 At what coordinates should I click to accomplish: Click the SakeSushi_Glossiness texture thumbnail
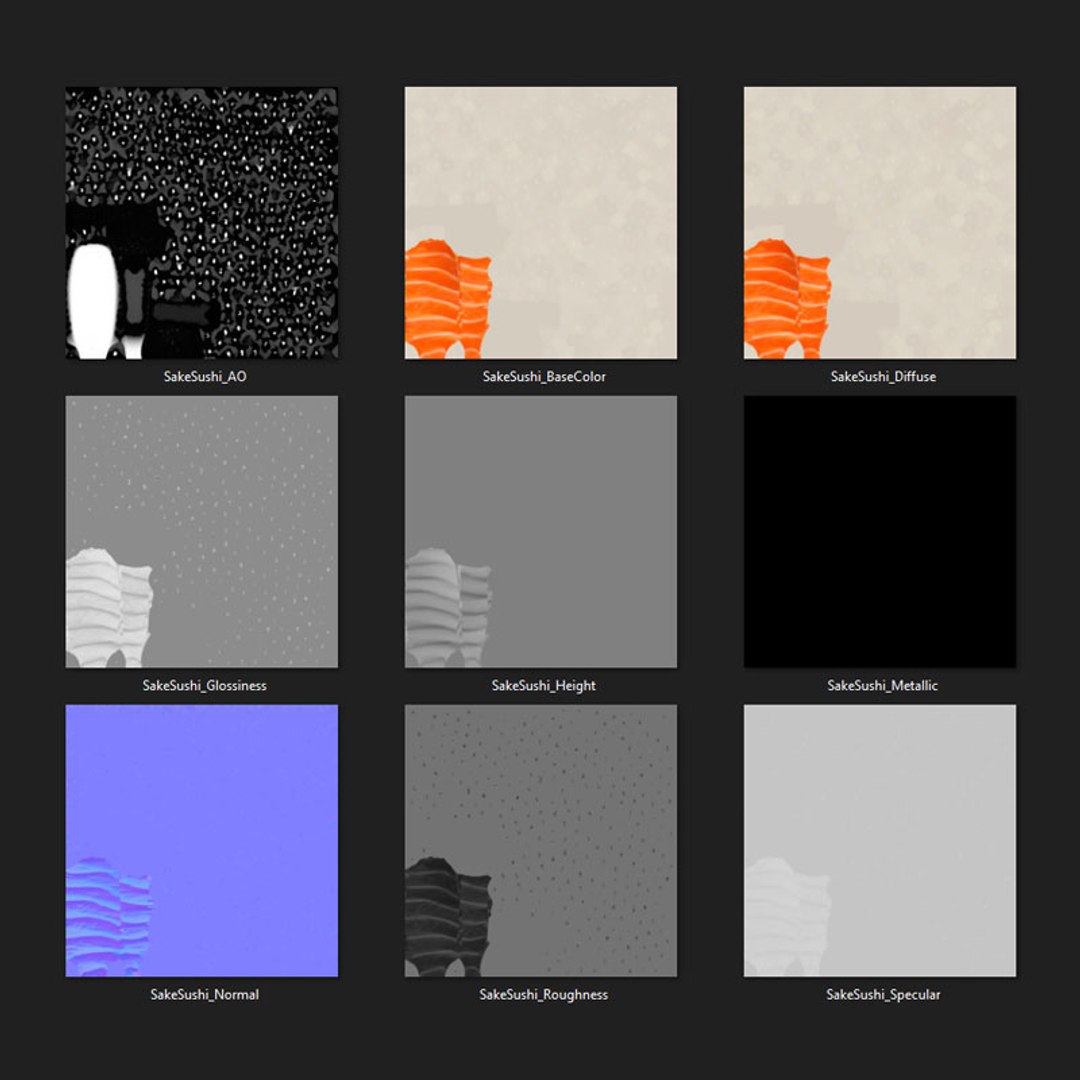202,532
